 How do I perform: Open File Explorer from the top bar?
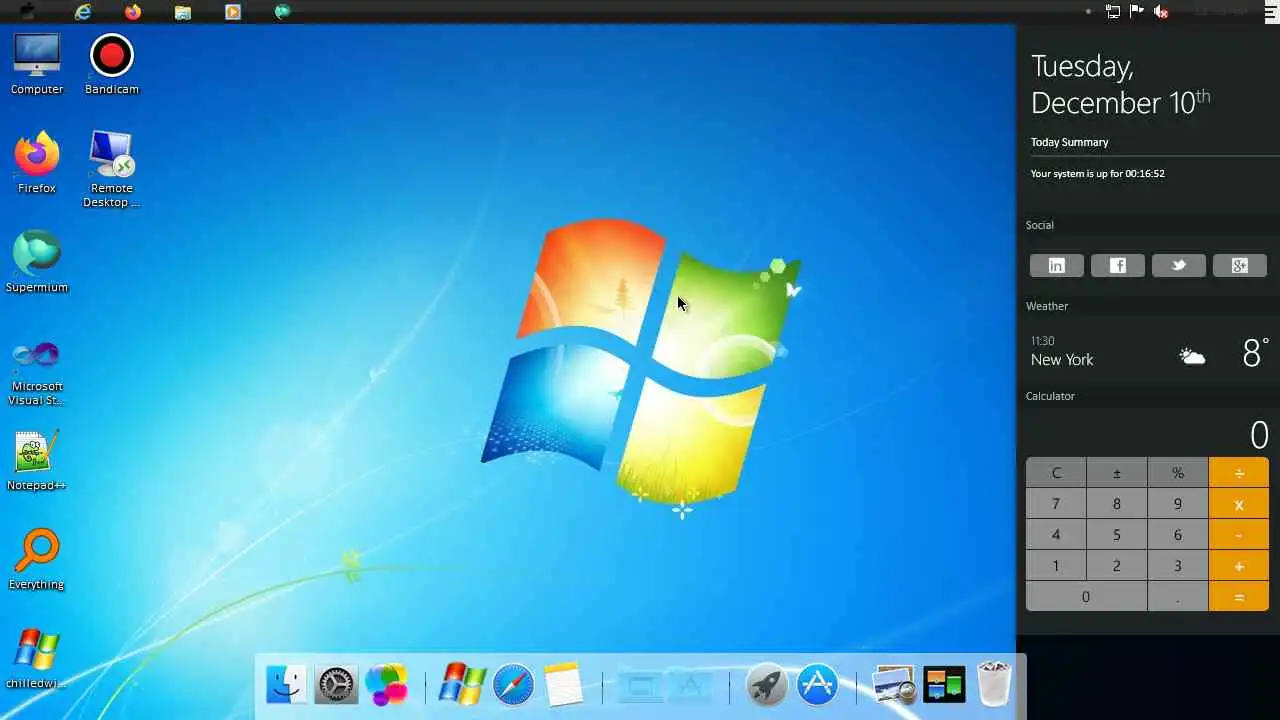click(183, 12)
